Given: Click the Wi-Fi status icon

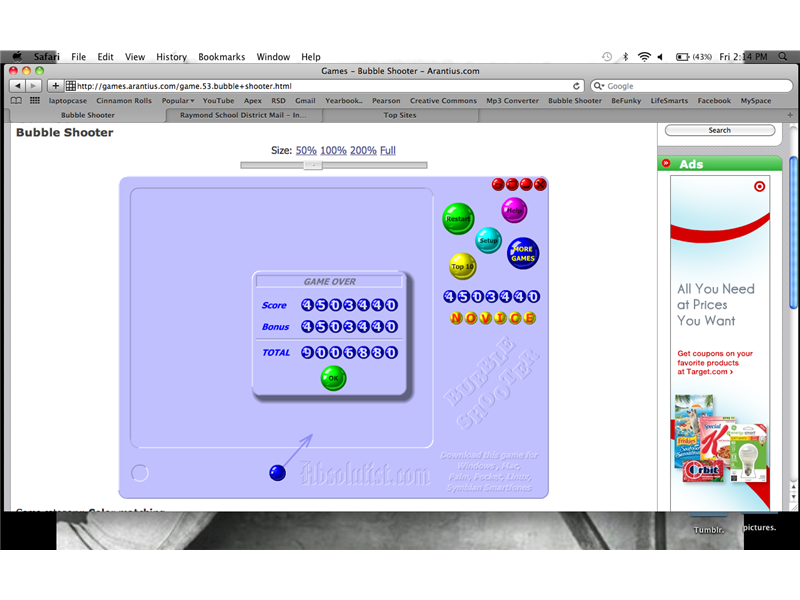Looking at the screenshot, I should pyautogui.click(x=644, y=57).
